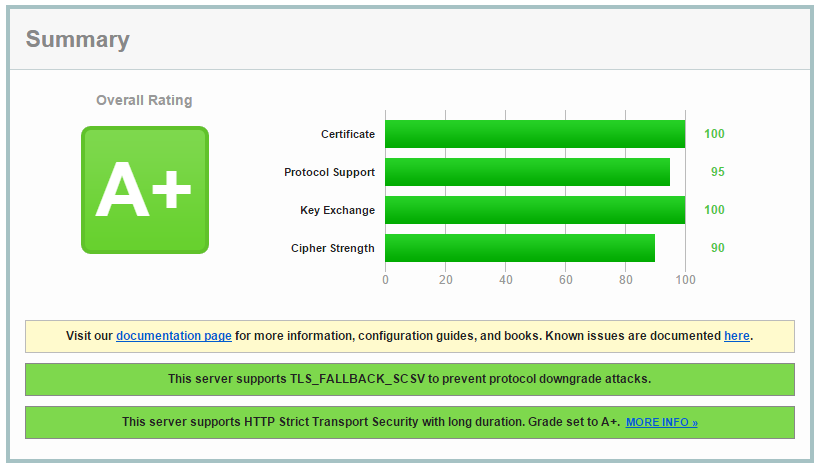
Task: Click the Certificate label
Action: [x=347, y=134]
